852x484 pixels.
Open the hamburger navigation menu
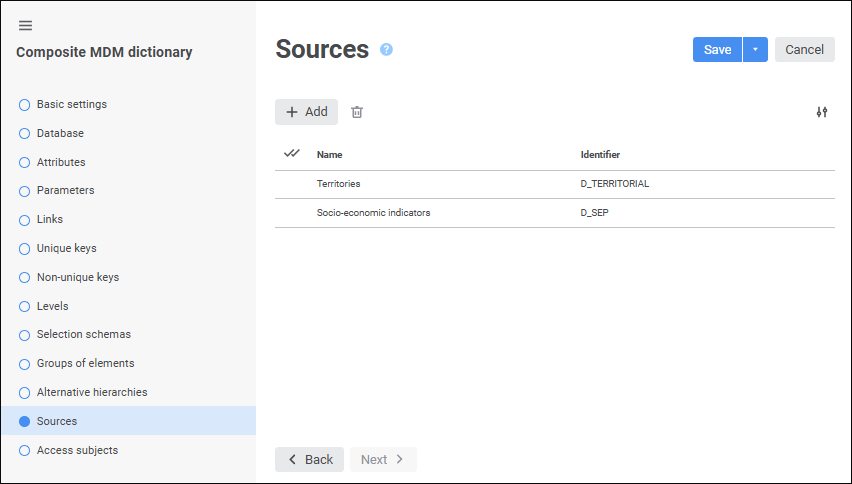point(25,25)
